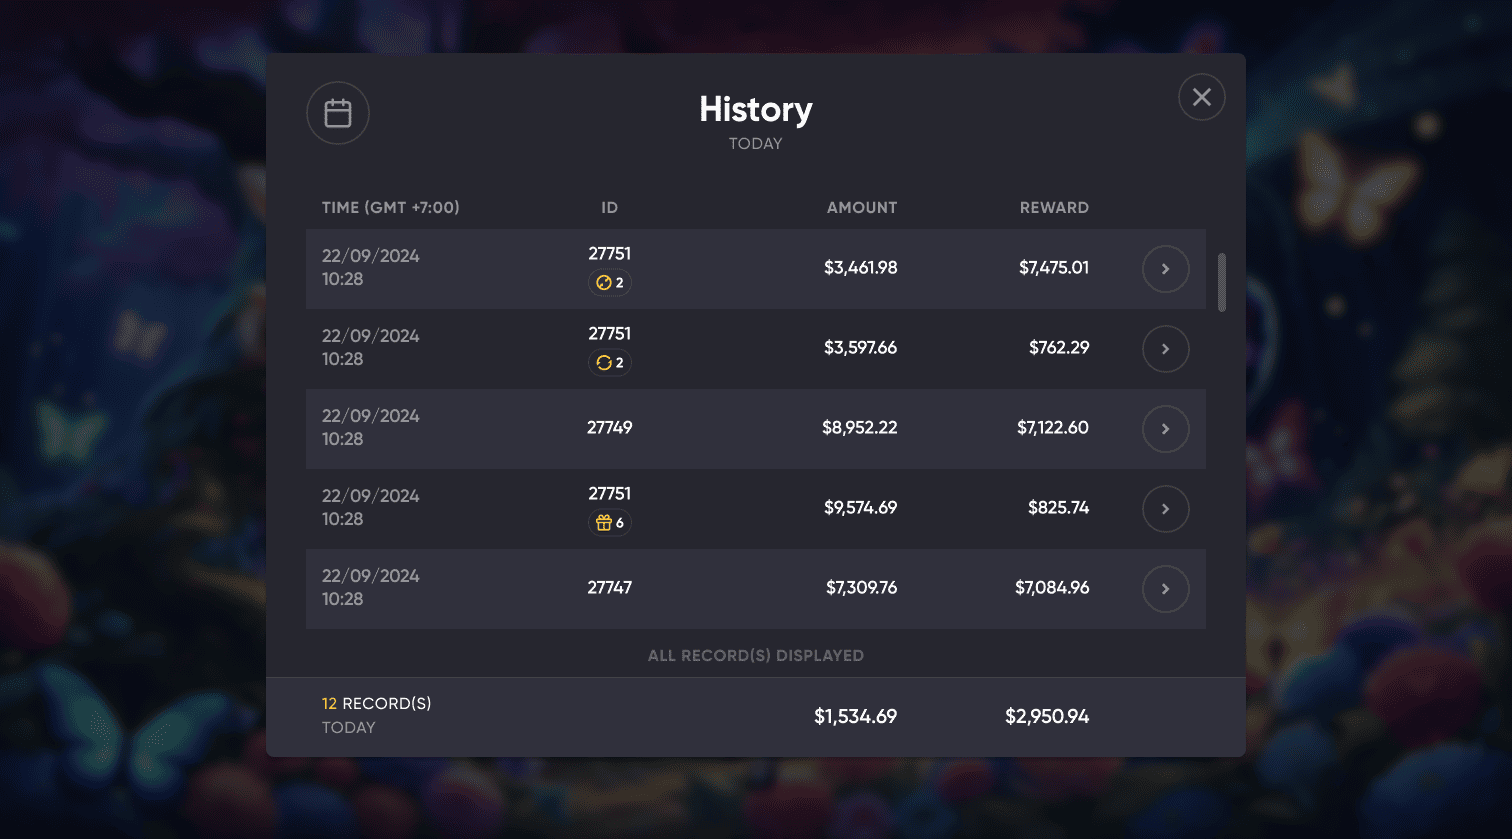1512x839 pixels.
Task: Select the ID 27749 record row
Action: click(756, 429)
